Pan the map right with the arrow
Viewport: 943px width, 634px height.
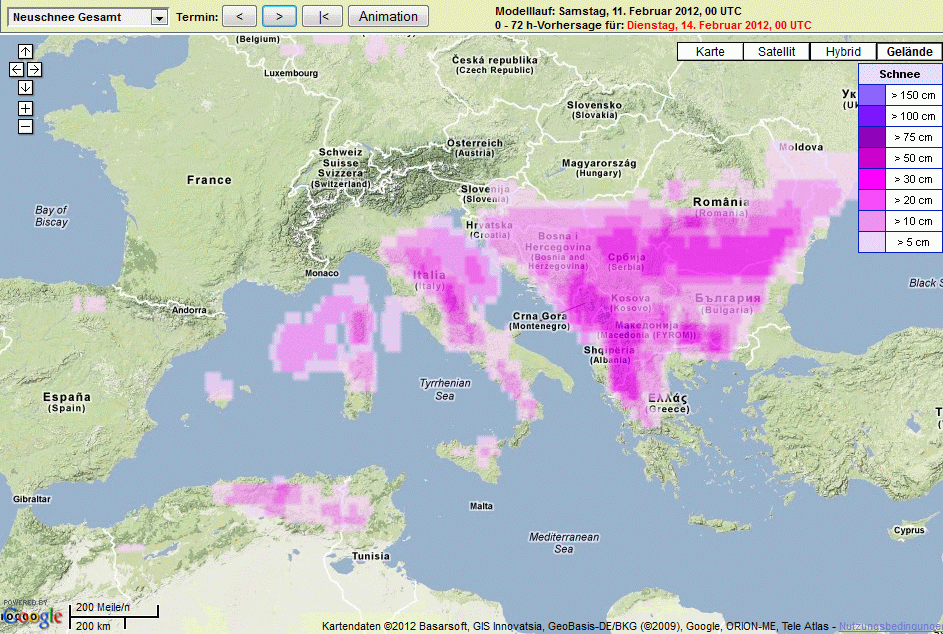click(x=34, y=70)
